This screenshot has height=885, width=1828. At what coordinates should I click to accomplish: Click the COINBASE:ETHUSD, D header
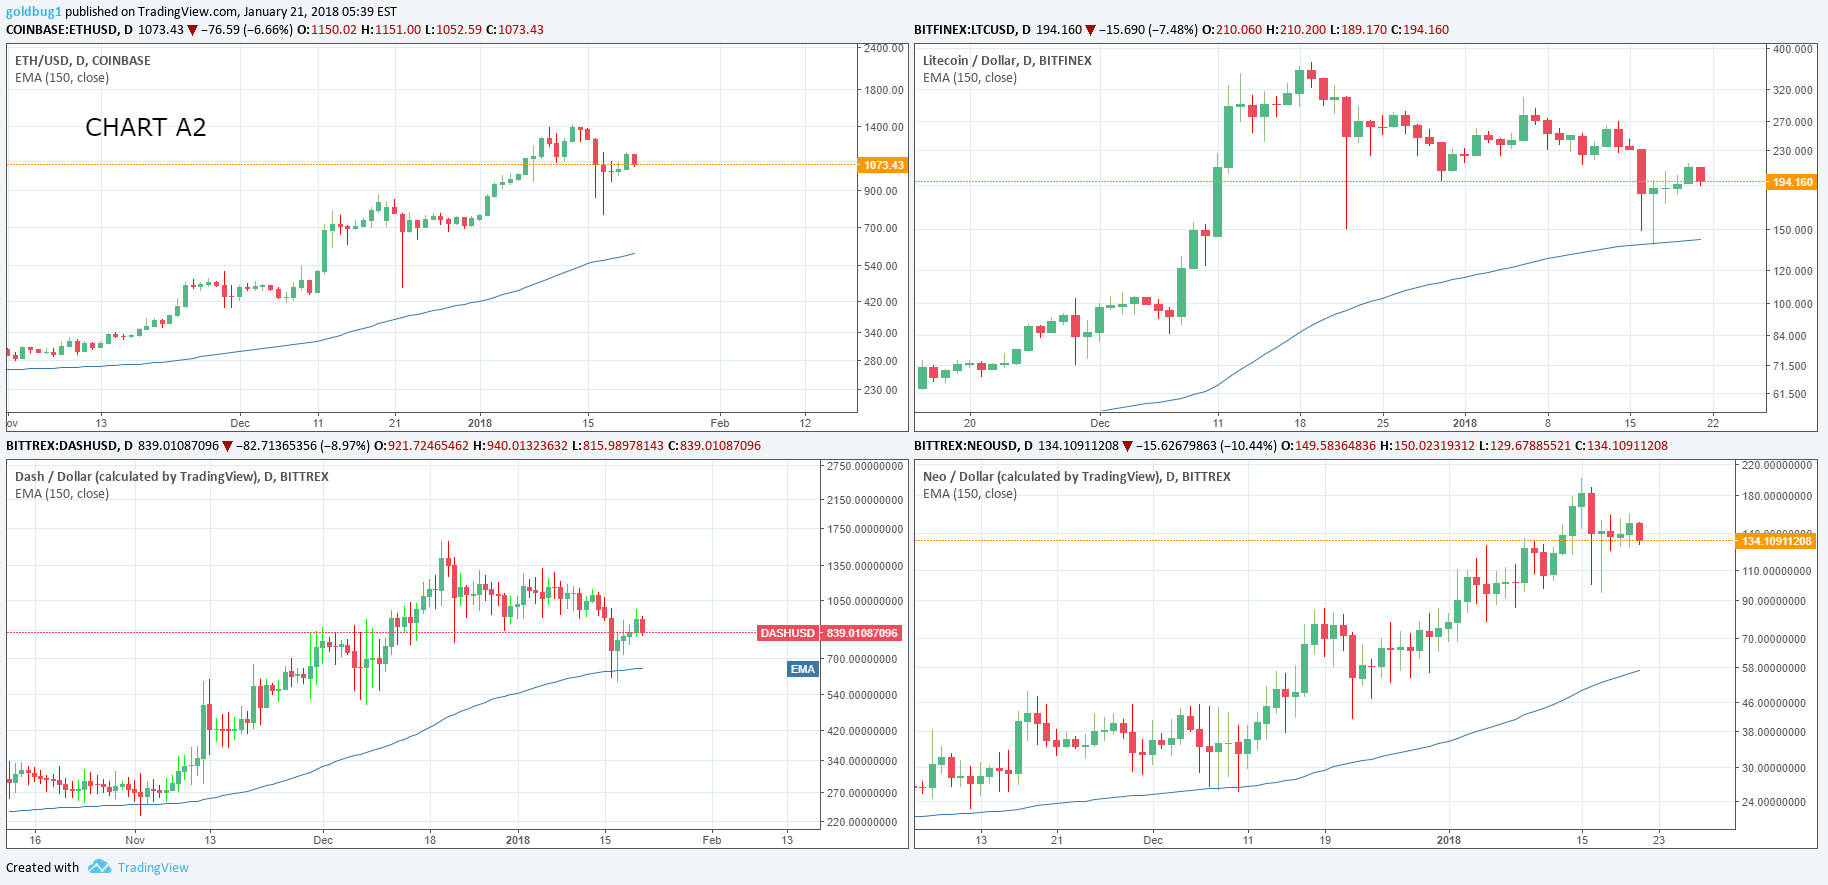pos(69,29)
